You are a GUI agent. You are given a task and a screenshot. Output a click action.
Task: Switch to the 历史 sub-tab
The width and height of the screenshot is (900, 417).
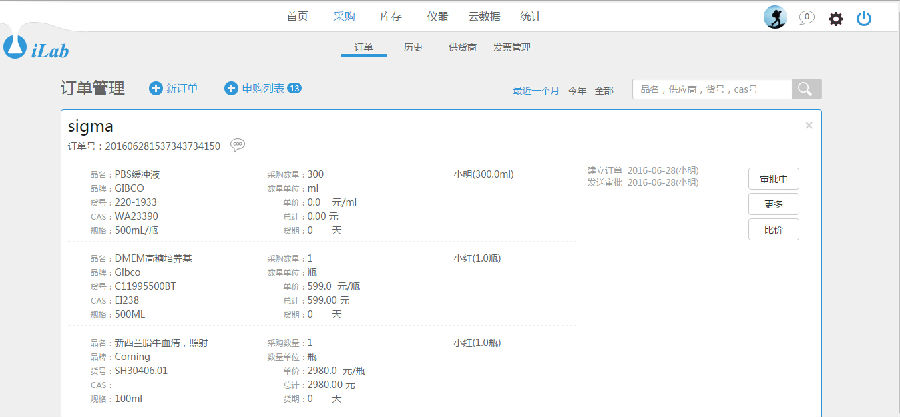(413, 48)
